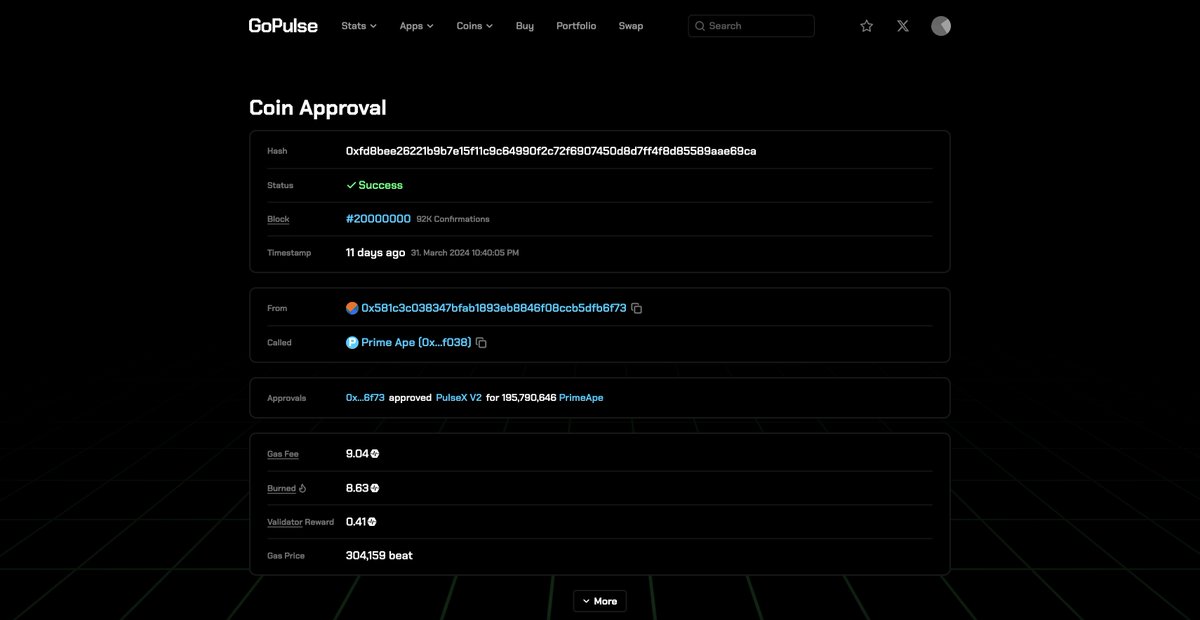This screenshot has width=1200, height=620.
Task: Switch to the Portfolio page
Action: click(576, 25)
